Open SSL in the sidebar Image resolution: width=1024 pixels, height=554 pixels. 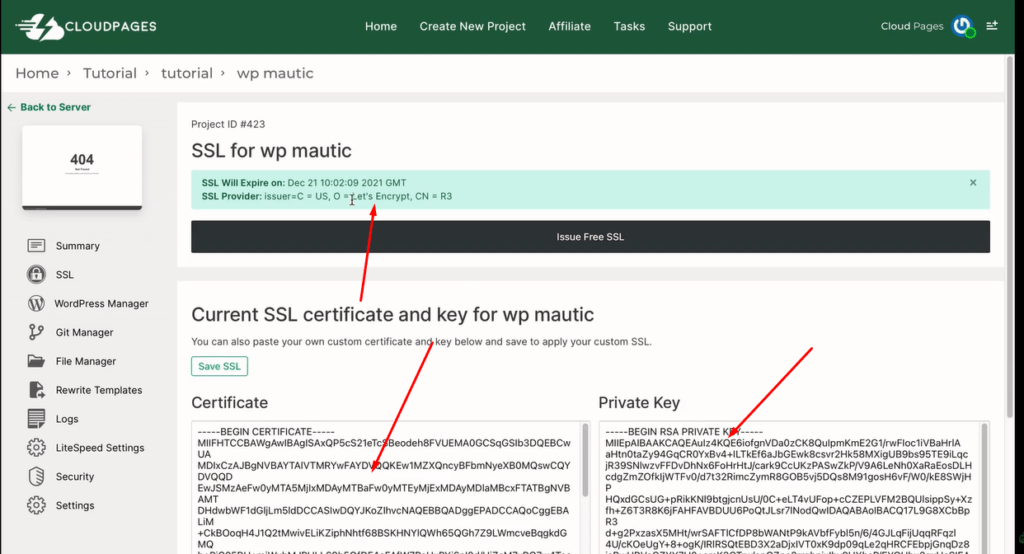tap(65, 274)
